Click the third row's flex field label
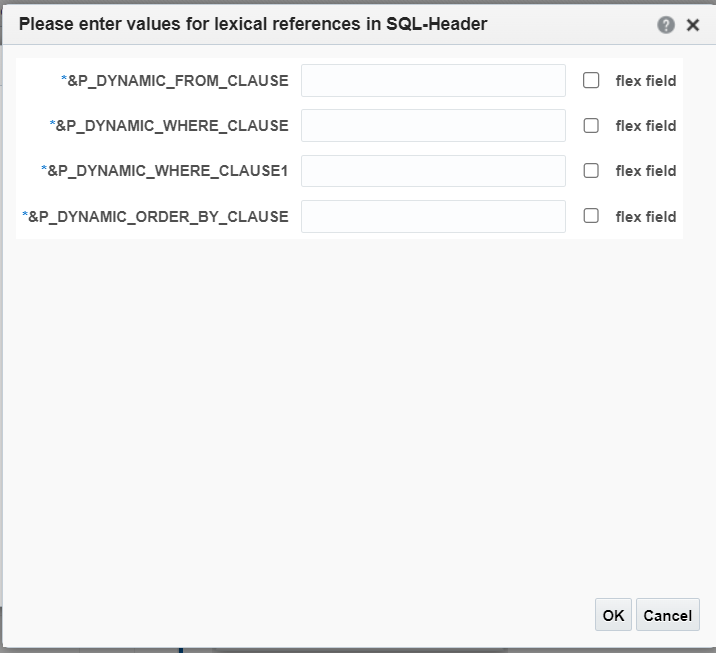 click(646, 171)
